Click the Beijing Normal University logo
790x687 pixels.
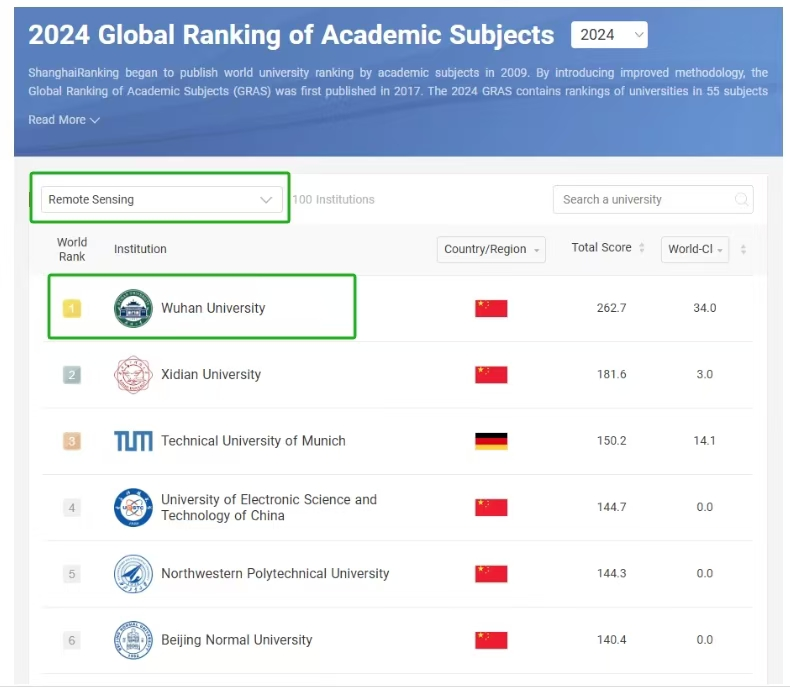click(133, 640)
